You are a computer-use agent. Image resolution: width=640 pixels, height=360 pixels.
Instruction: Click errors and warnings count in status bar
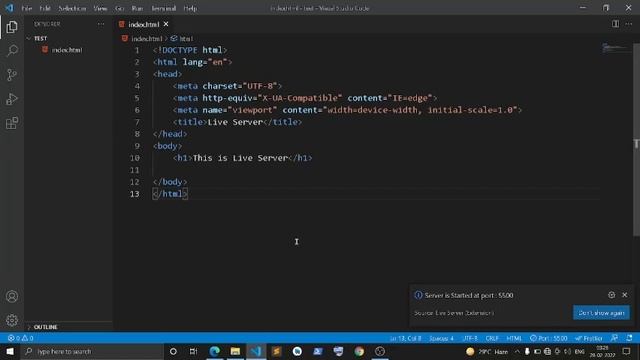pyautogui.click(x=20, y=338)
